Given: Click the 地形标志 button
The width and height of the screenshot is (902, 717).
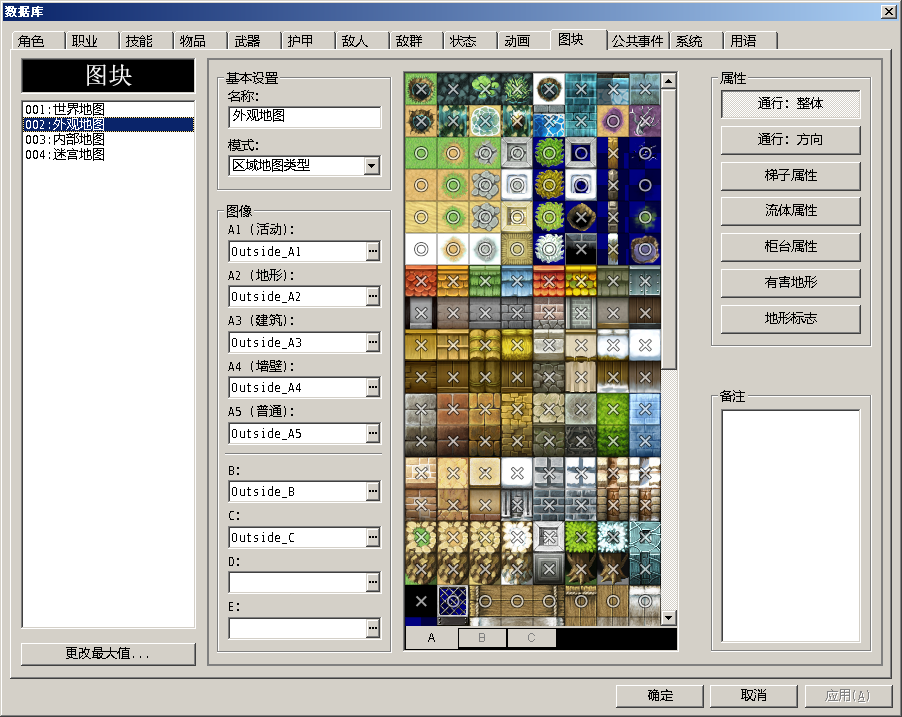Looking at the screenshot, I should (x=790, y=318).
